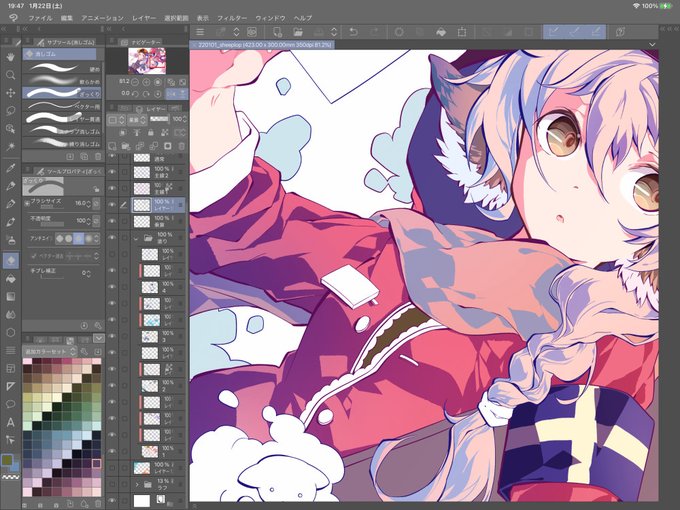Viewport: 680px width, 510px height.
Task: Select the Fill bucket tool in left toolbar
Action: tap(10, 278)
